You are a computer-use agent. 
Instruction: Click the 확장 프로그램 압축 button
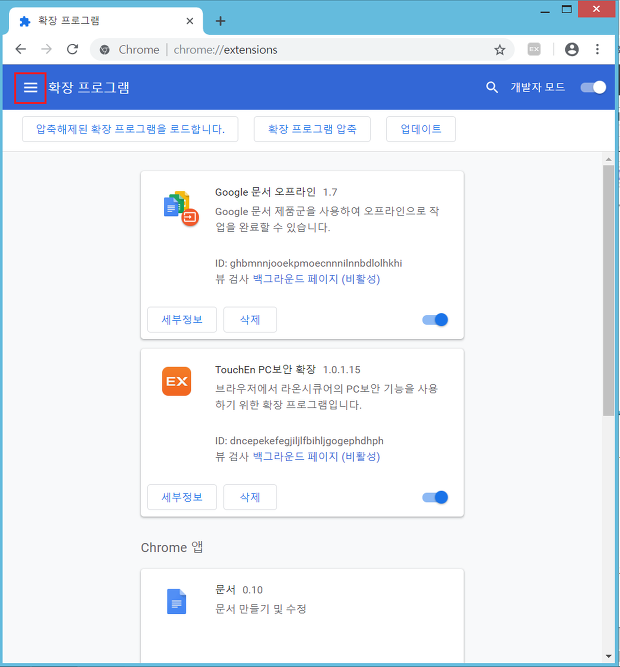pos(312,129)
